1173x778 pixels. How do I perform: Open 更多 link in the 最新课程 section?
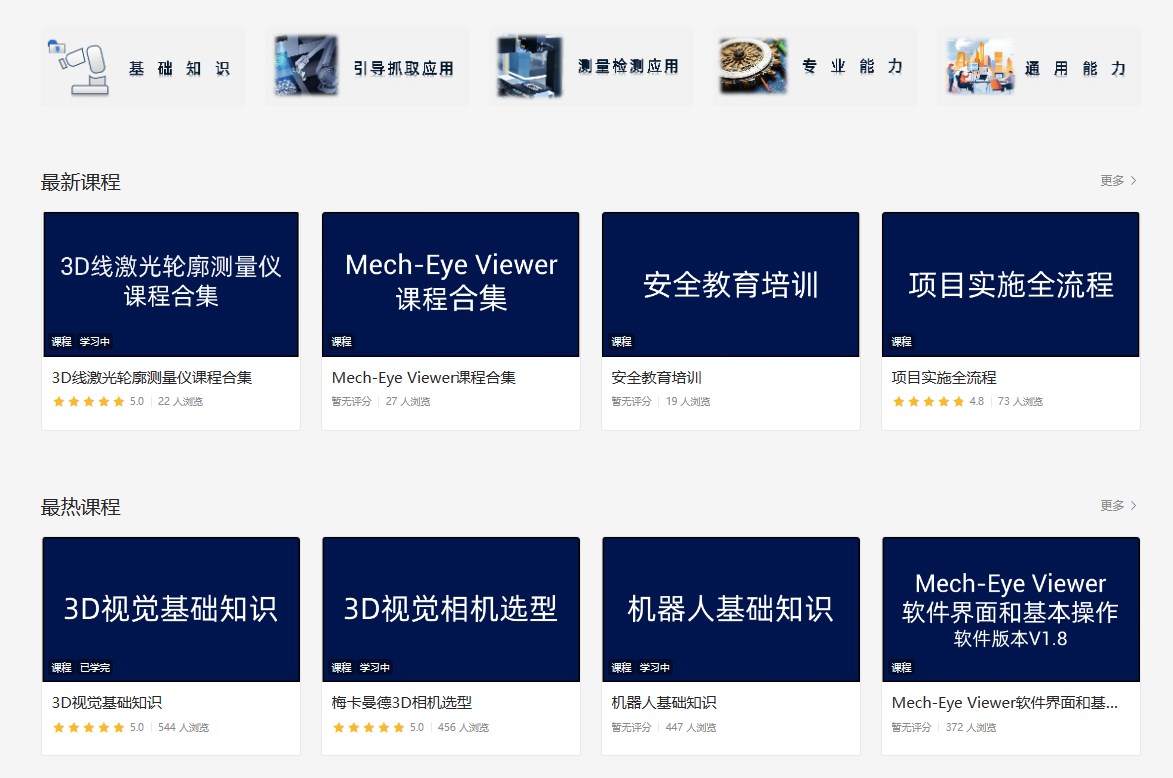pyautogui.click(x=1113, y=180)
